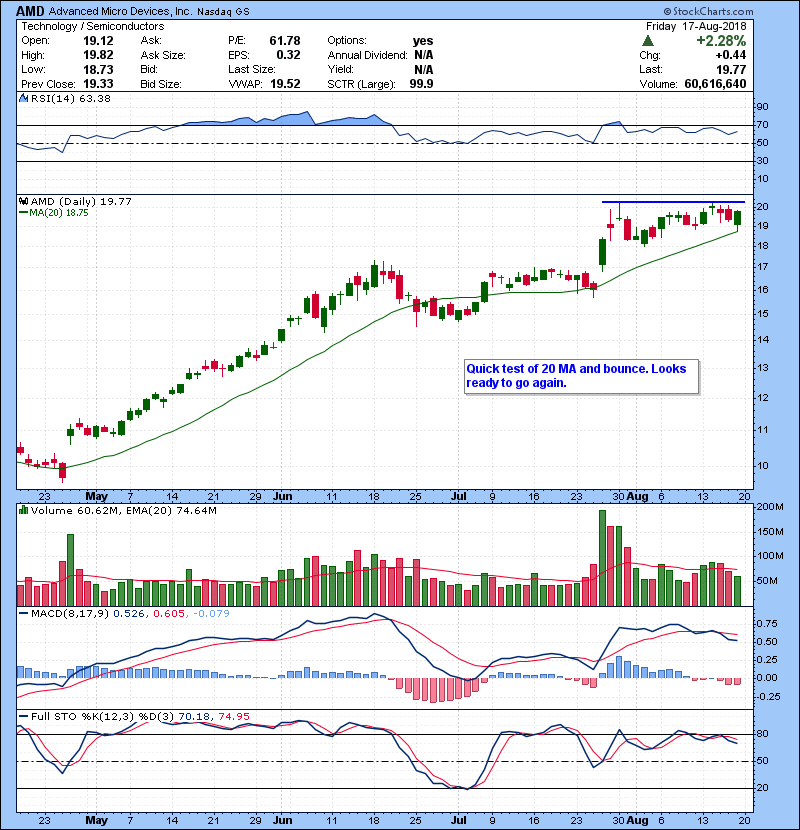Image resolution: width=800 pixels, height=830 pixels.
Task: Click the 'Jul' month label under price chart
Action: (459, 497)
